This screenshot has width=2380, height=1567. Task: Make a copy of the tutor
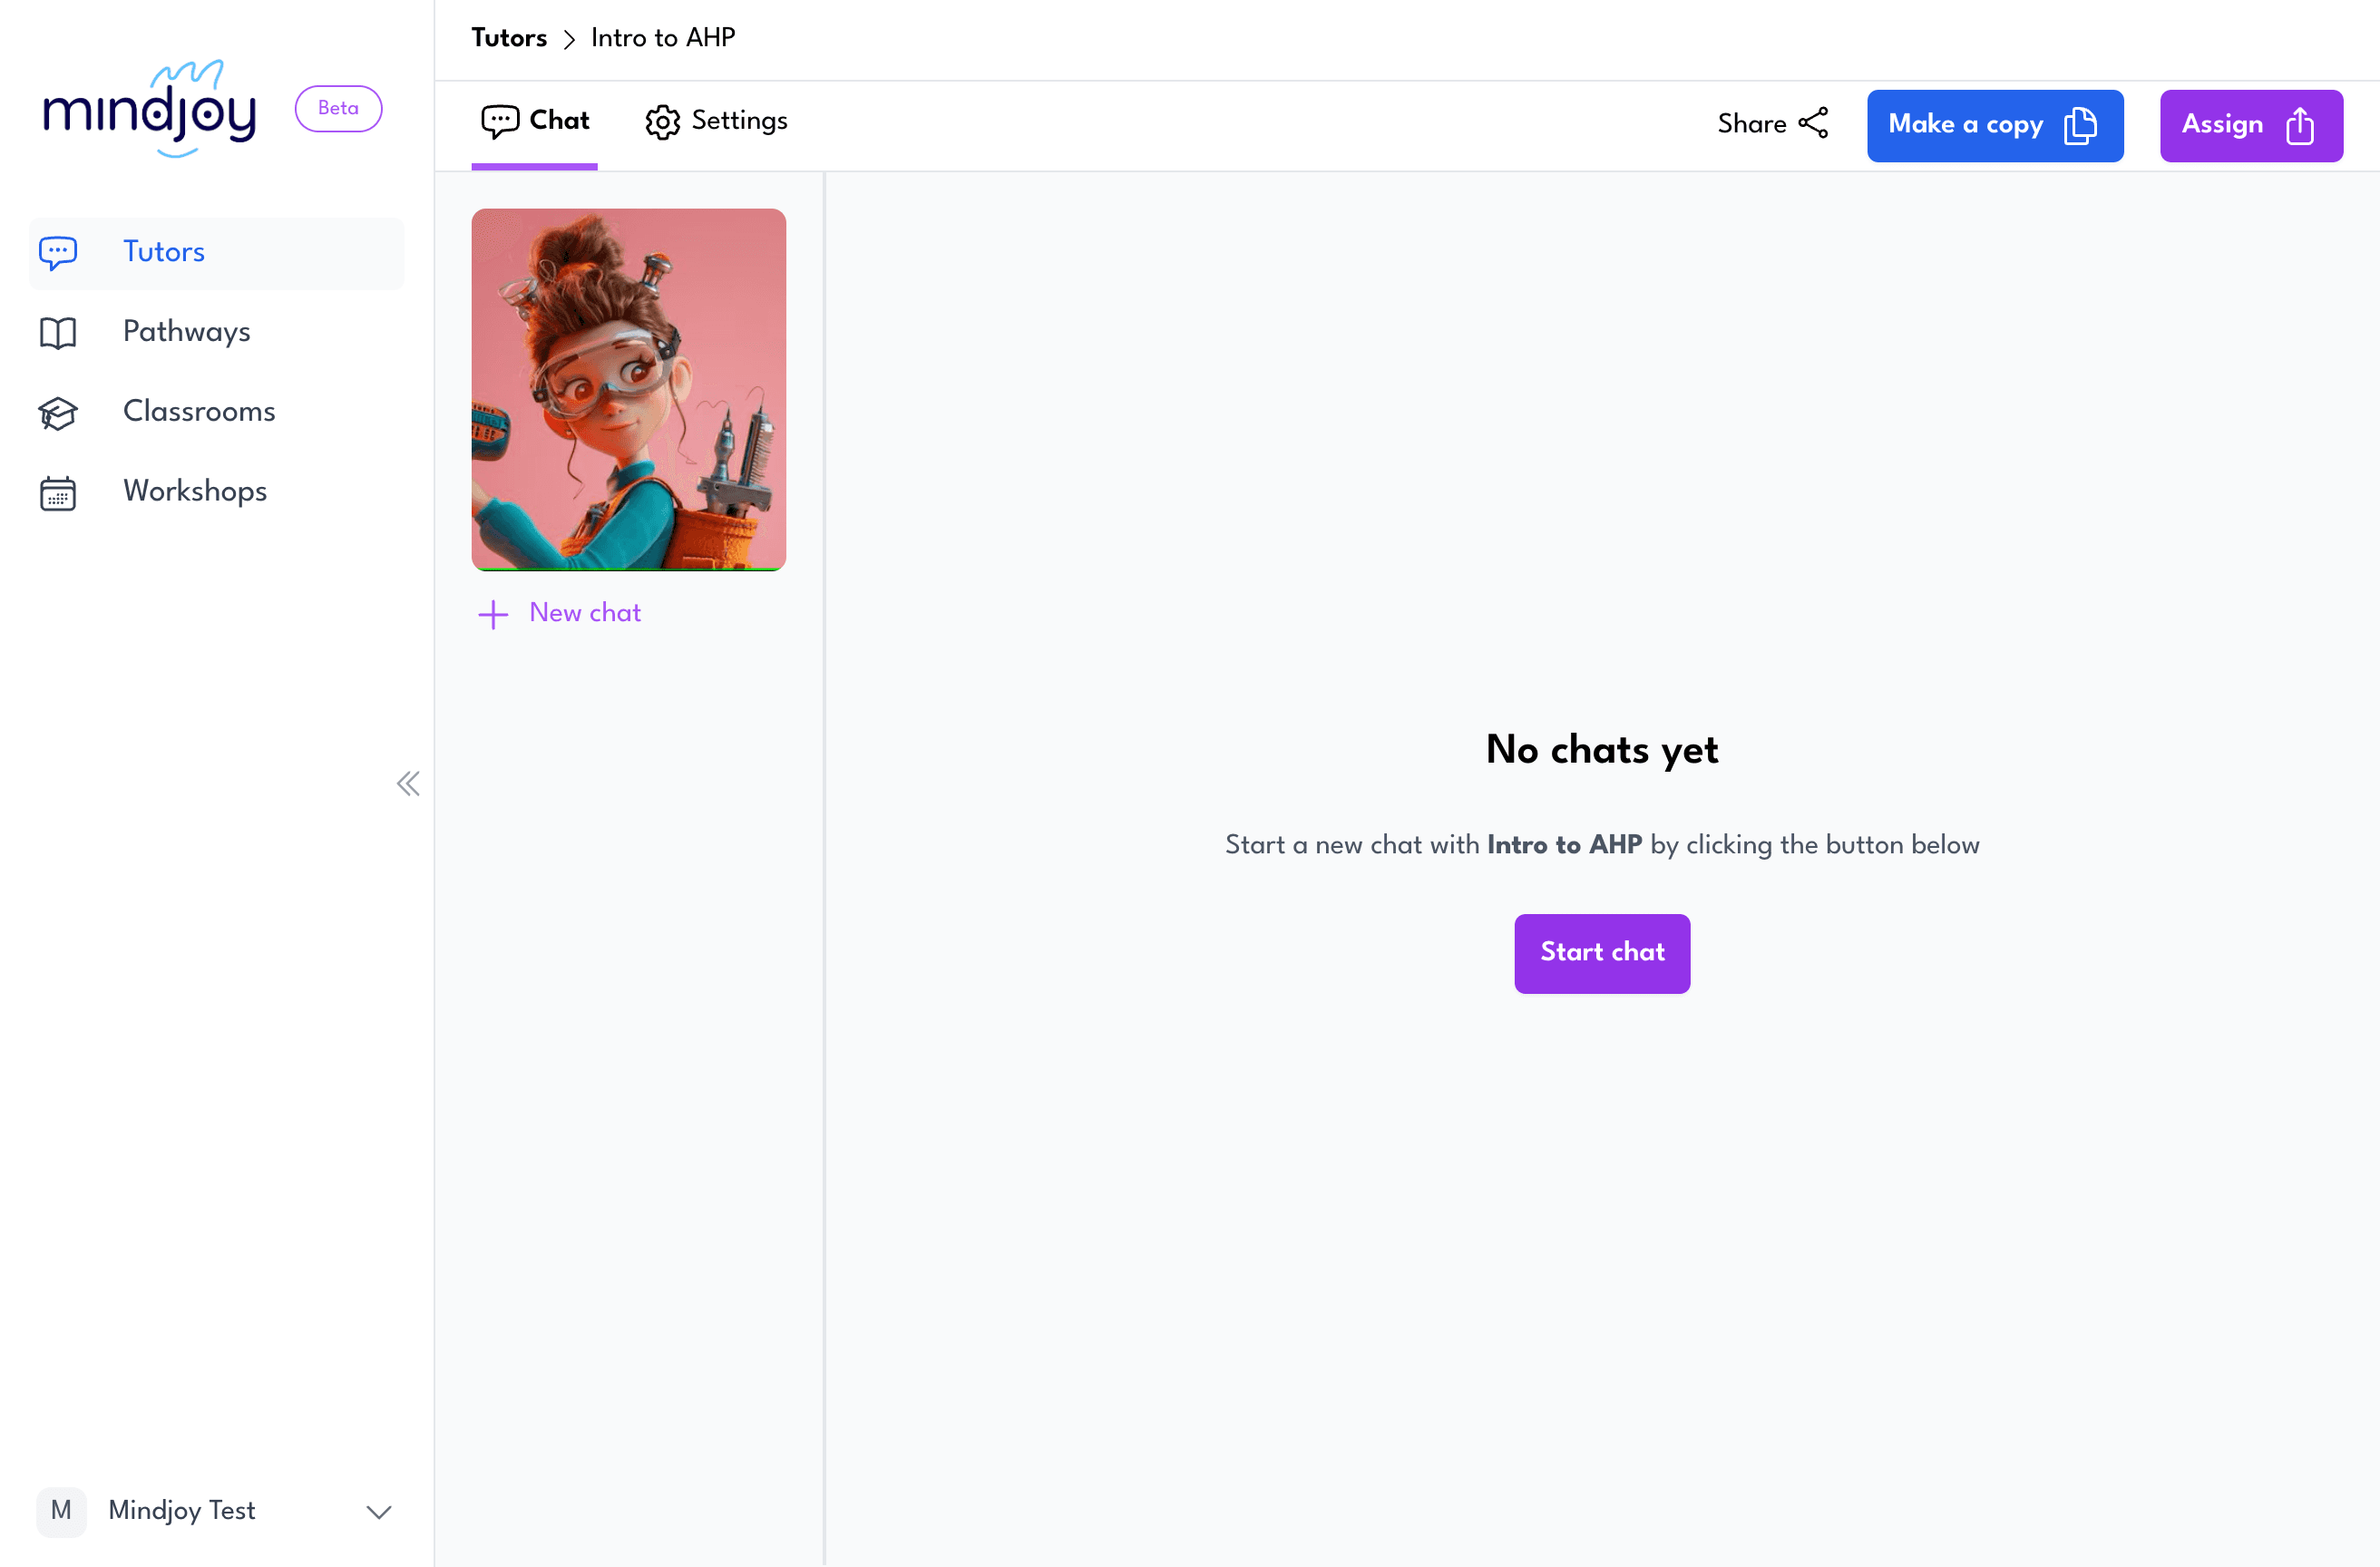pos(1994,125)
